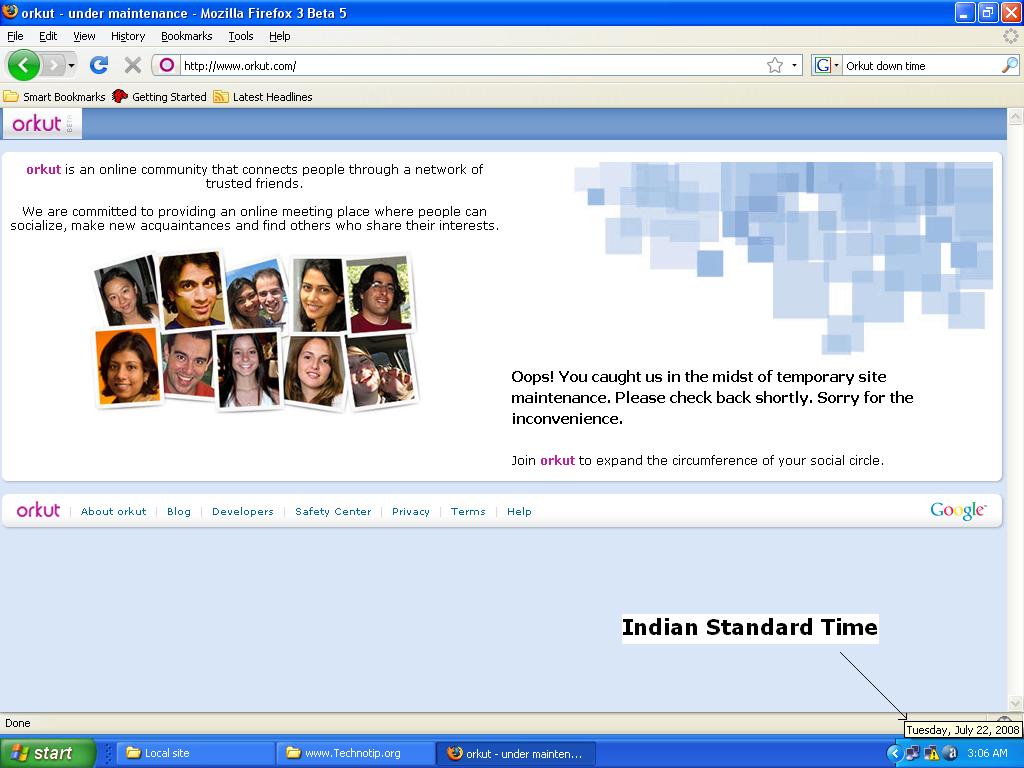
Task: Open the Getting Started bookmark
Action: pos(159,97)
